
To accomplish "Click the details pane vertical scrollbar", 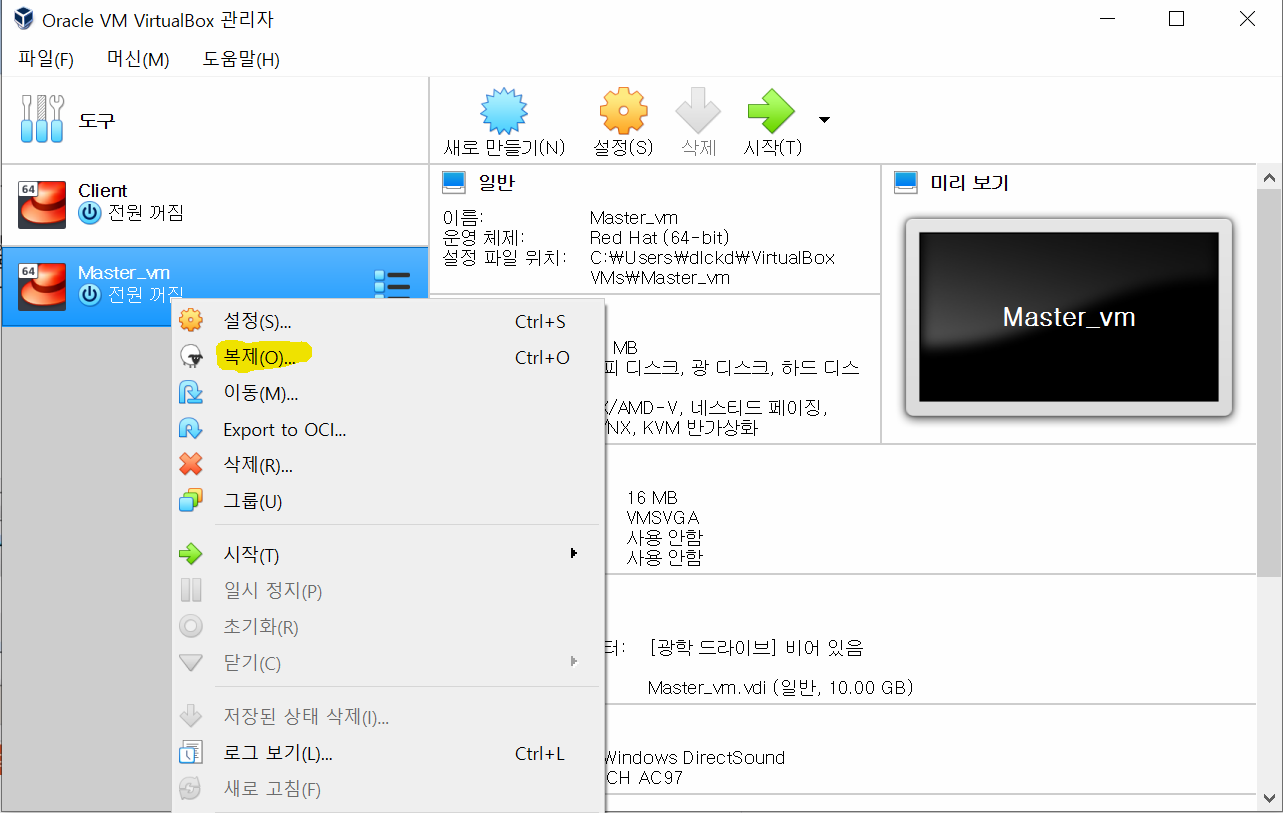I will (x=1269, y=383).
